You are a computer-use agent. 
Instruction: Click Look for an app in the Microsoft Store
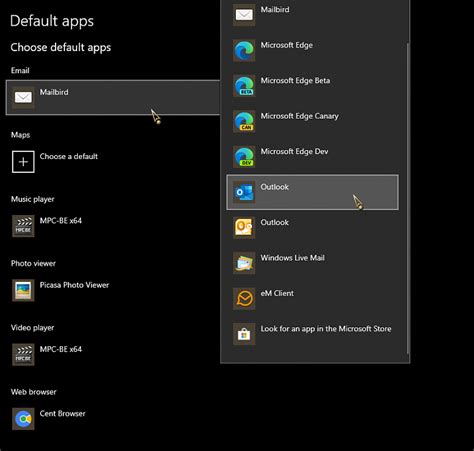click(x=312, y=334)
